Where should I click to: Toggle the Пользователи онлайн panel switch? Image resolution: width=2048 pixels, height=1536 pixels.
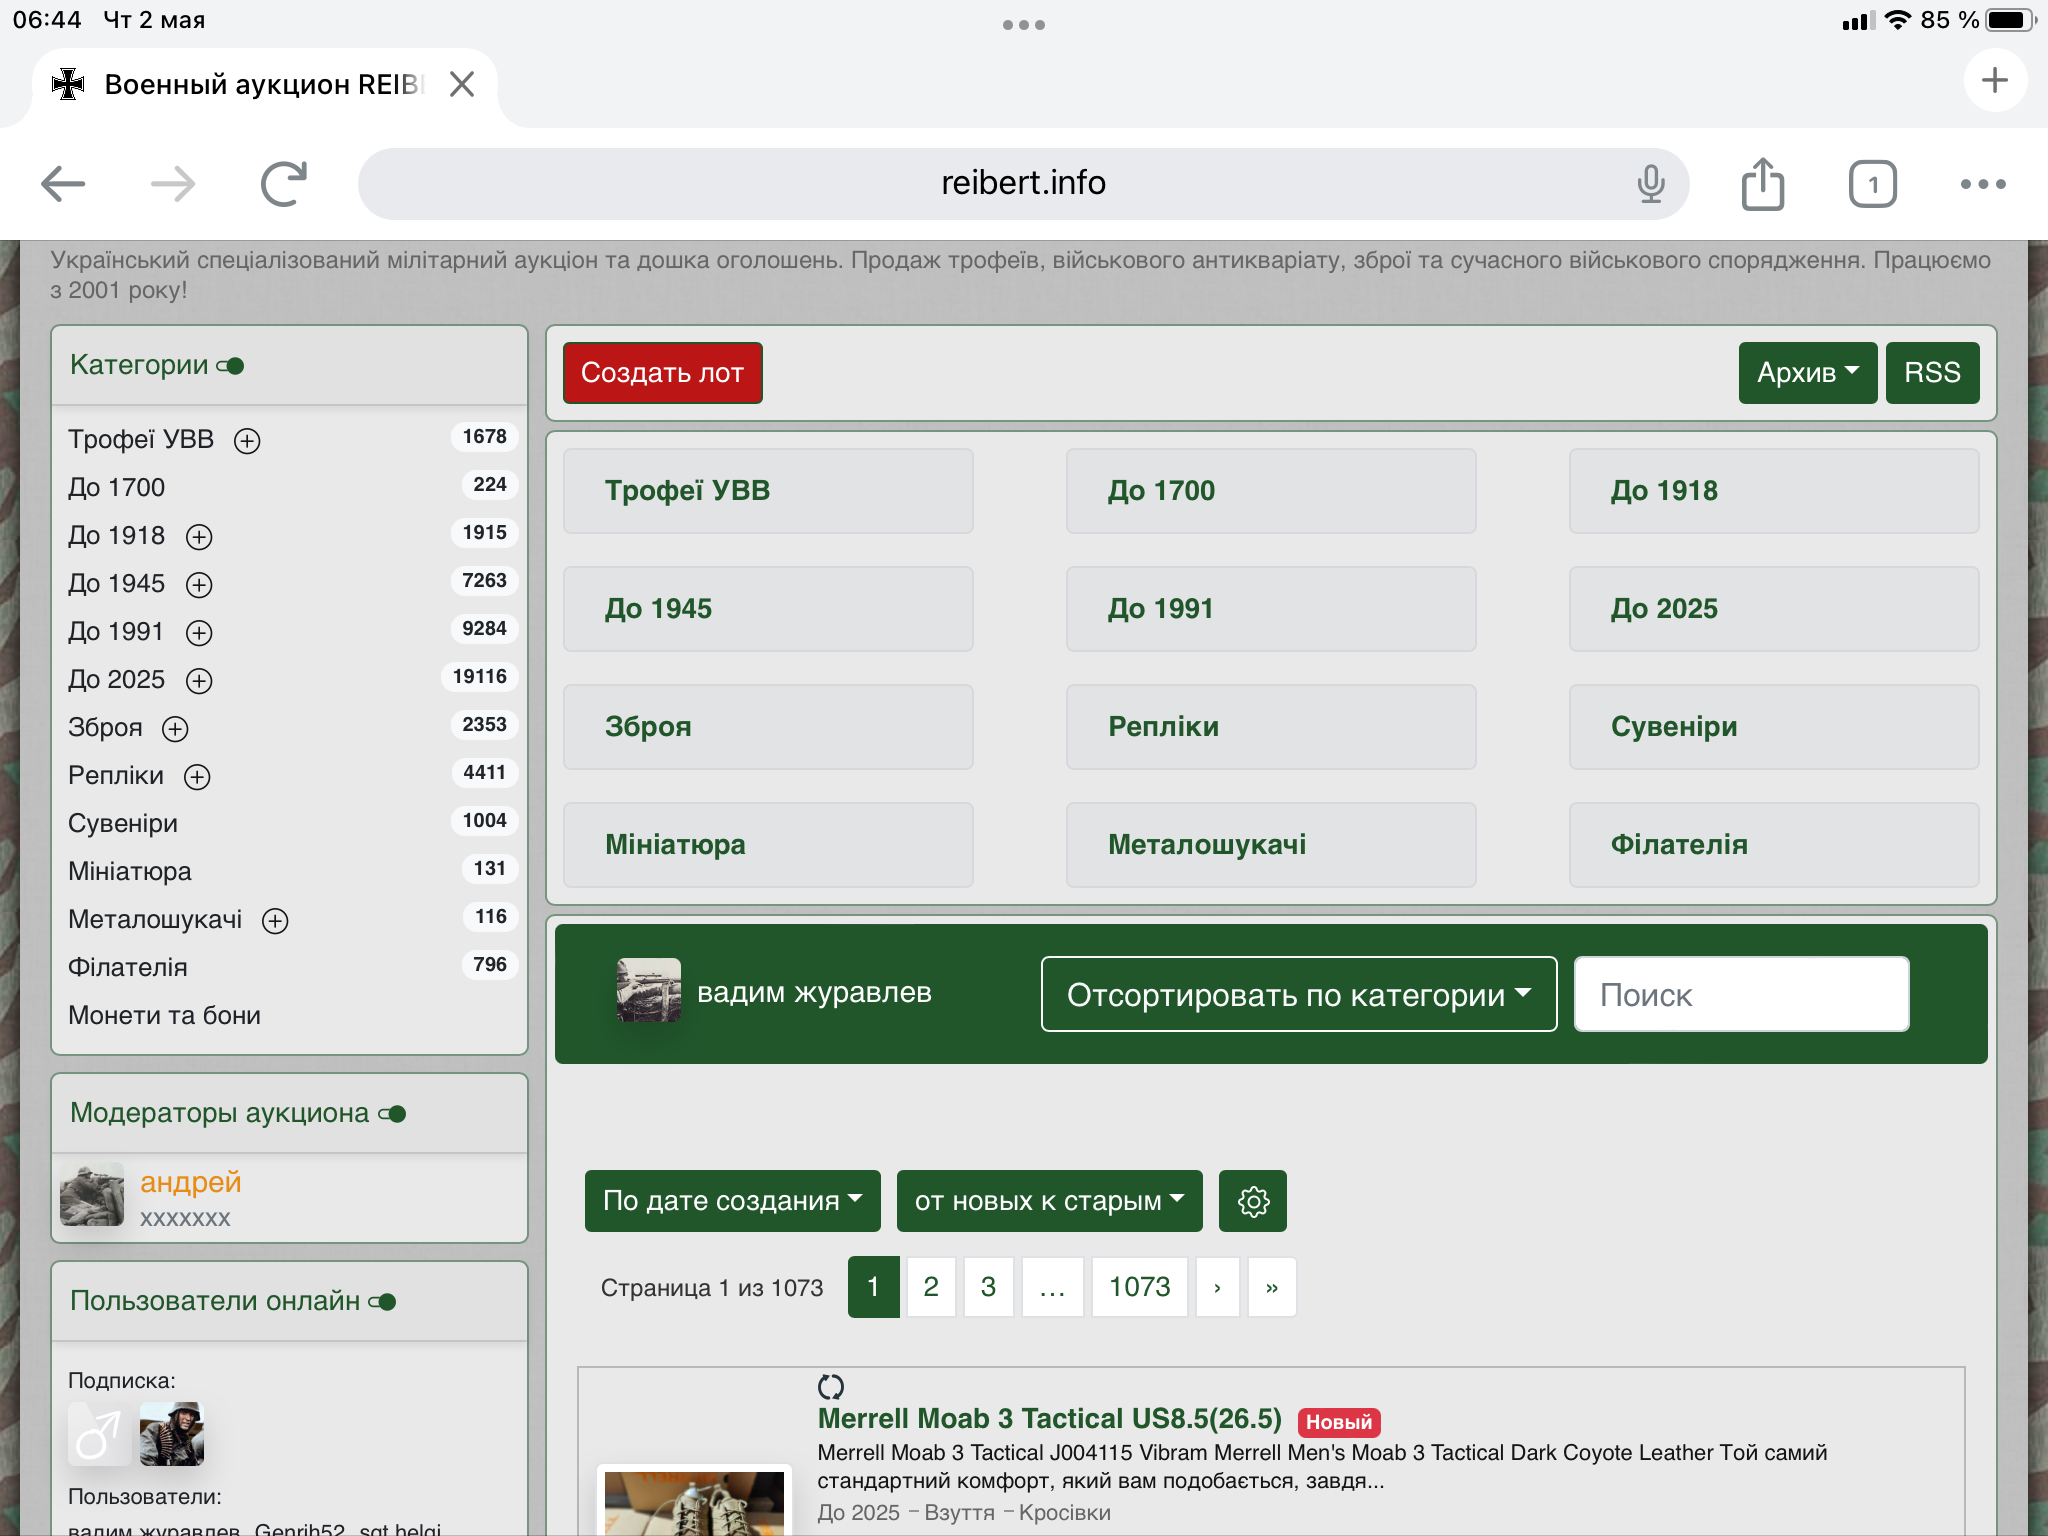383,1302
